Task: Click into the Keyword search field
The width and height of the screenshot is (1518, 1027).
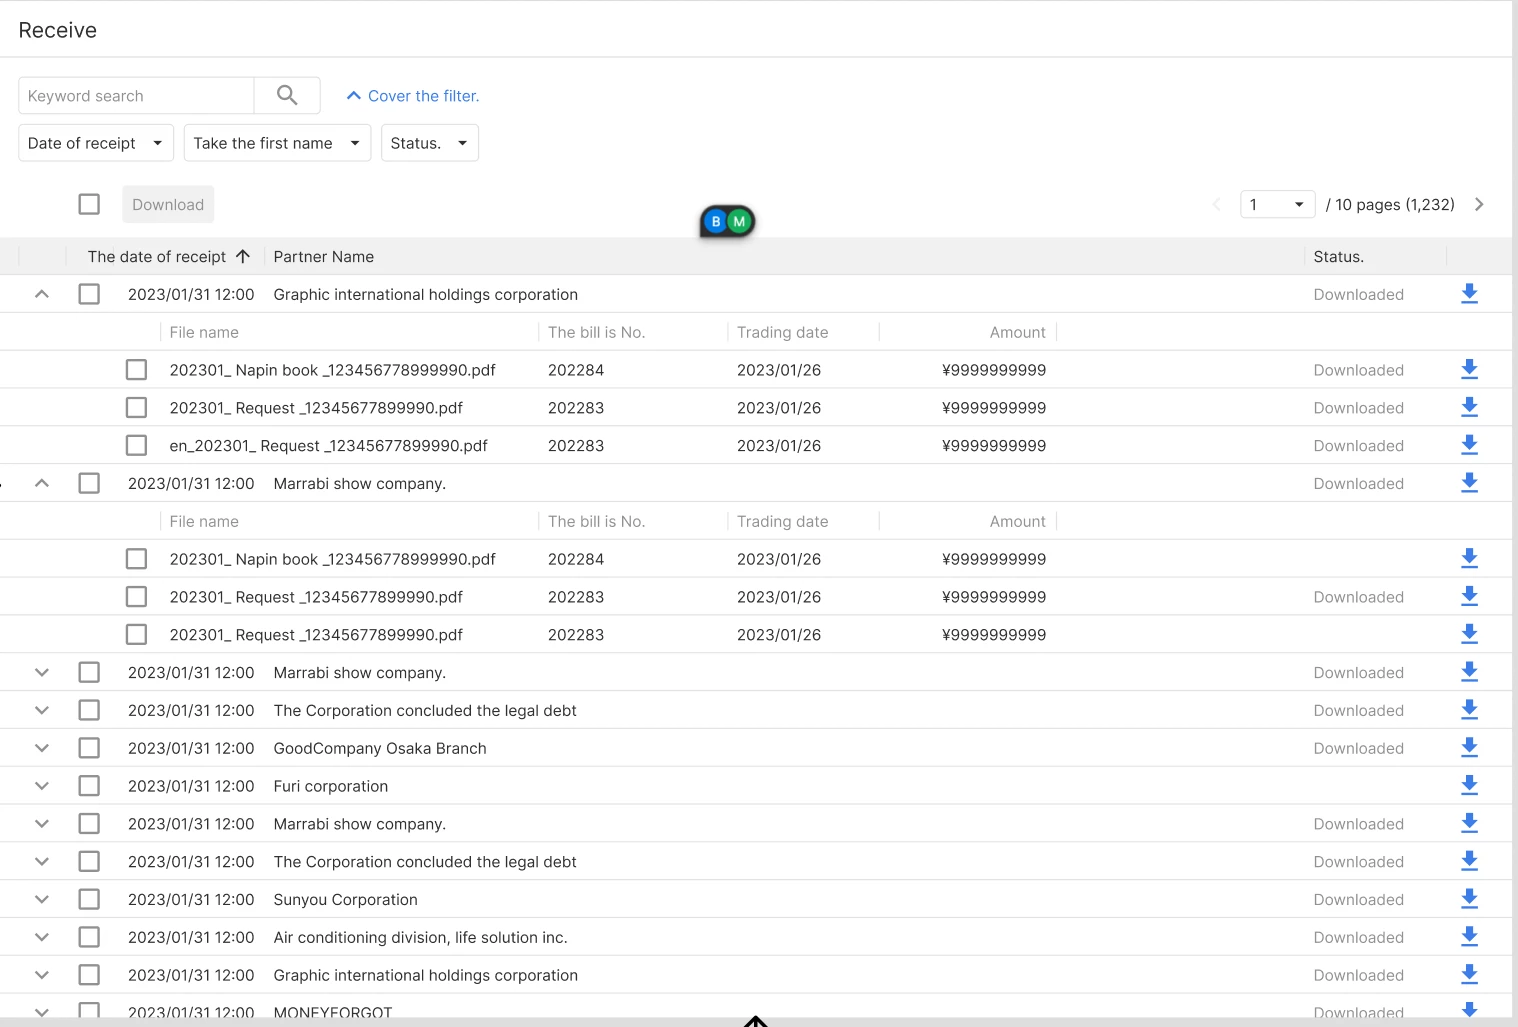Action: pos(136,95)
